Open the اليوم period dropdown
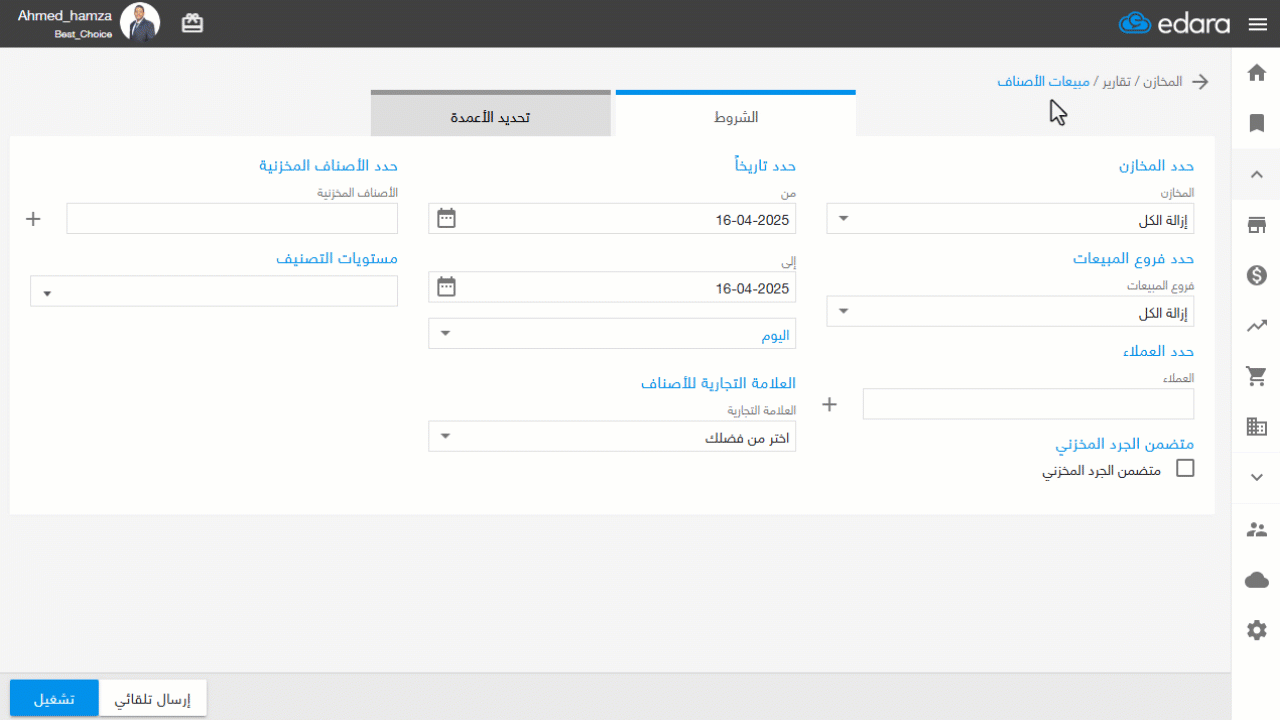Viewport: 1280px width, 720px height. [612, 334]
